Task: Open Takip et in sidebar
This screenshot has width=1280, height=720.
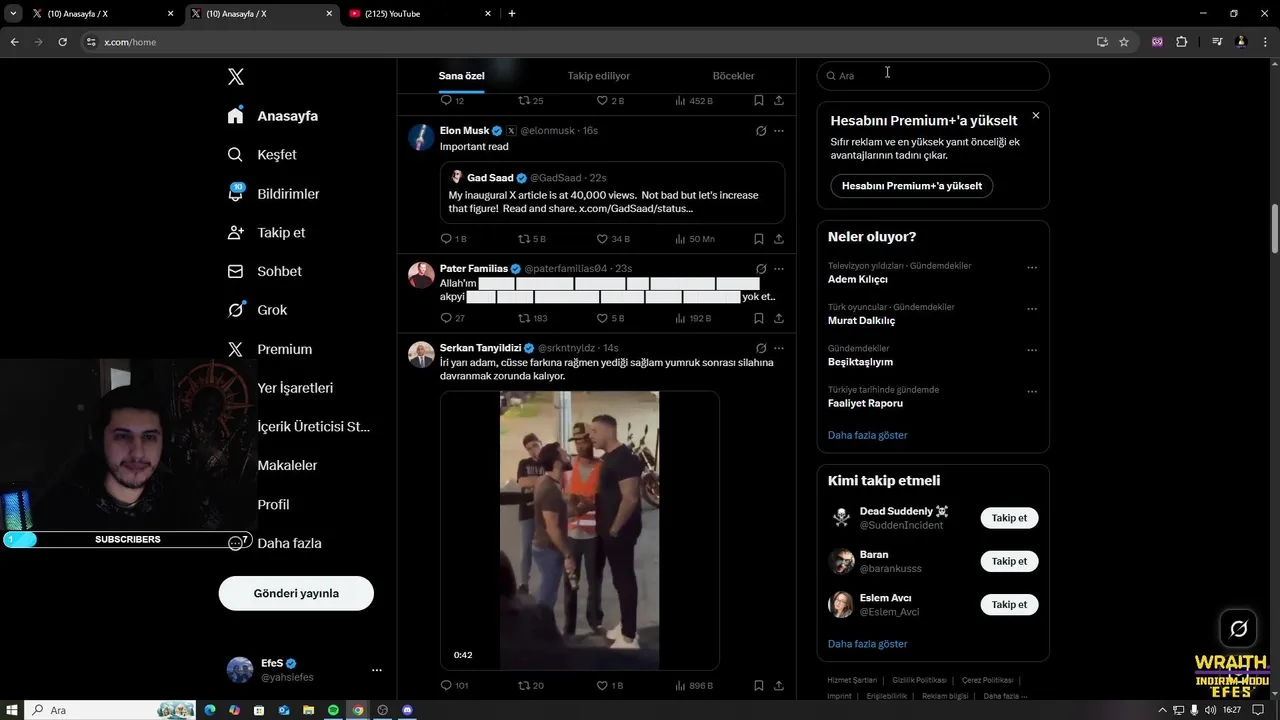Action: coord(266,232)
